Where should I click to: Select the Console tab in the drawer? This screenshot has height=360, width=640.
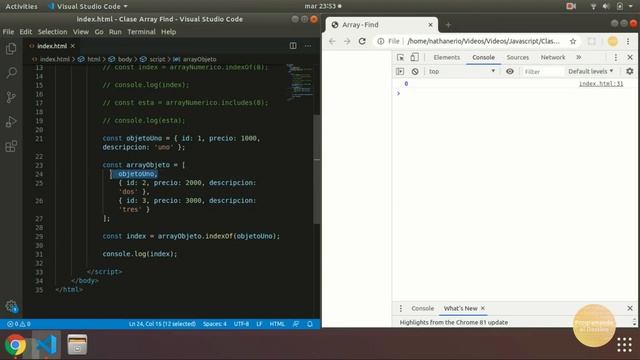click(422, 309)
